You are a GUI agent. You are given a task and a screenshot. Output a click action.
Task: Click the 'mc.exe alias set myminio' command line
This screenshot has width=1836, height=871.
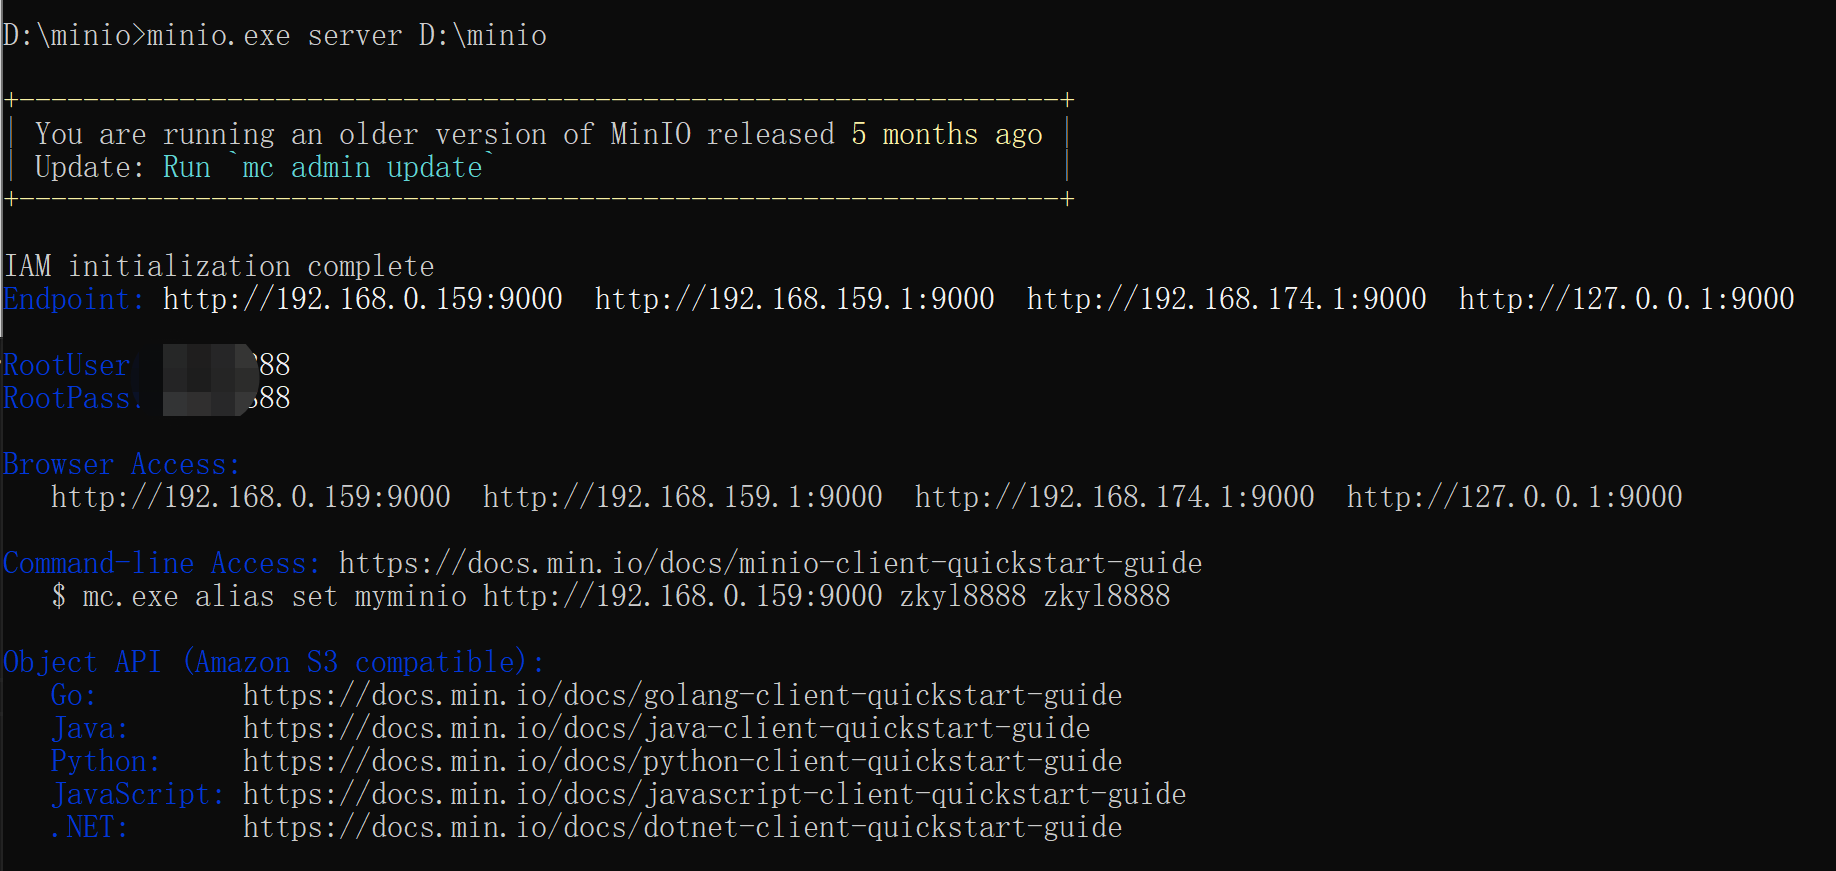611,596
